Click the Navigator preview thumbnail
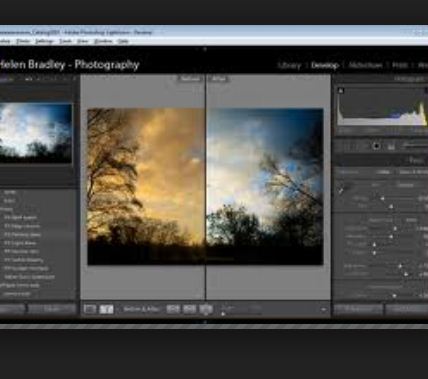The width and height of the screenshot is (428, 379). click(36, 133)
